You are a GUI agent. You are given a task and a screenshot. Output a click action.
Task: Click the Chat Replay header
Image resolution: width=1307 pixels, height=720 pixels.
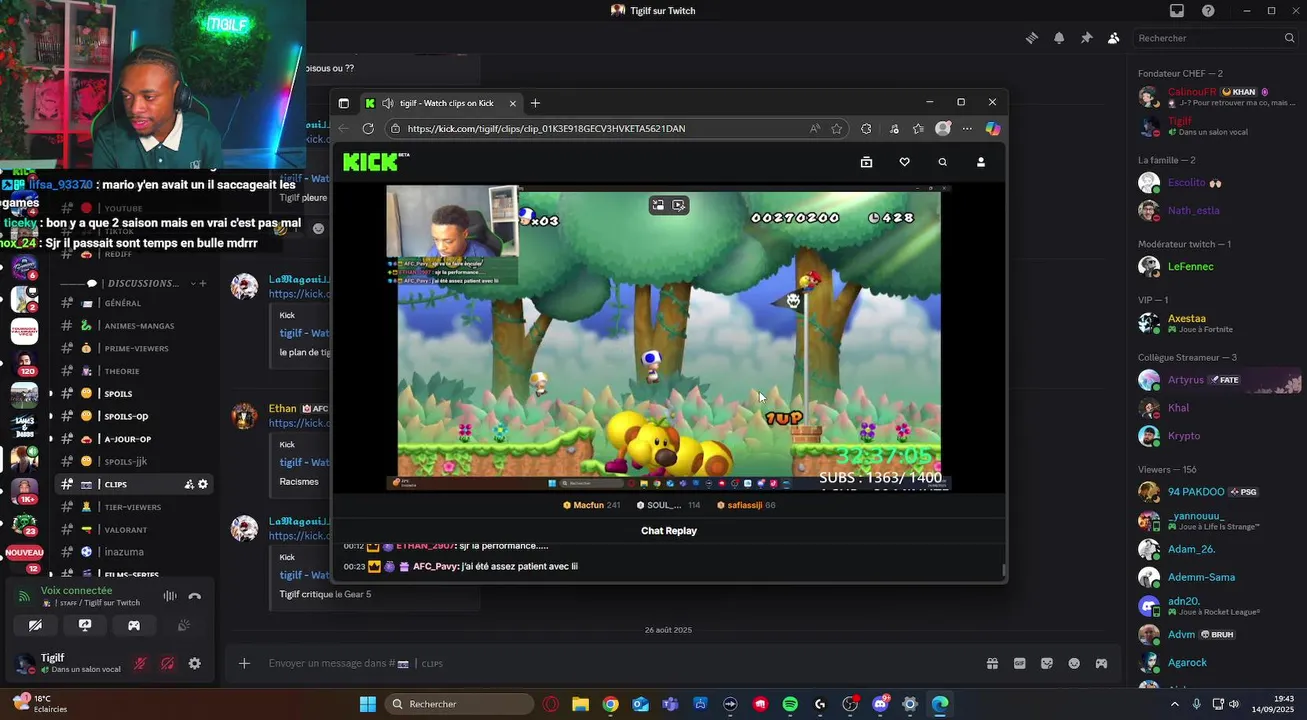click(x=669, y=531)
